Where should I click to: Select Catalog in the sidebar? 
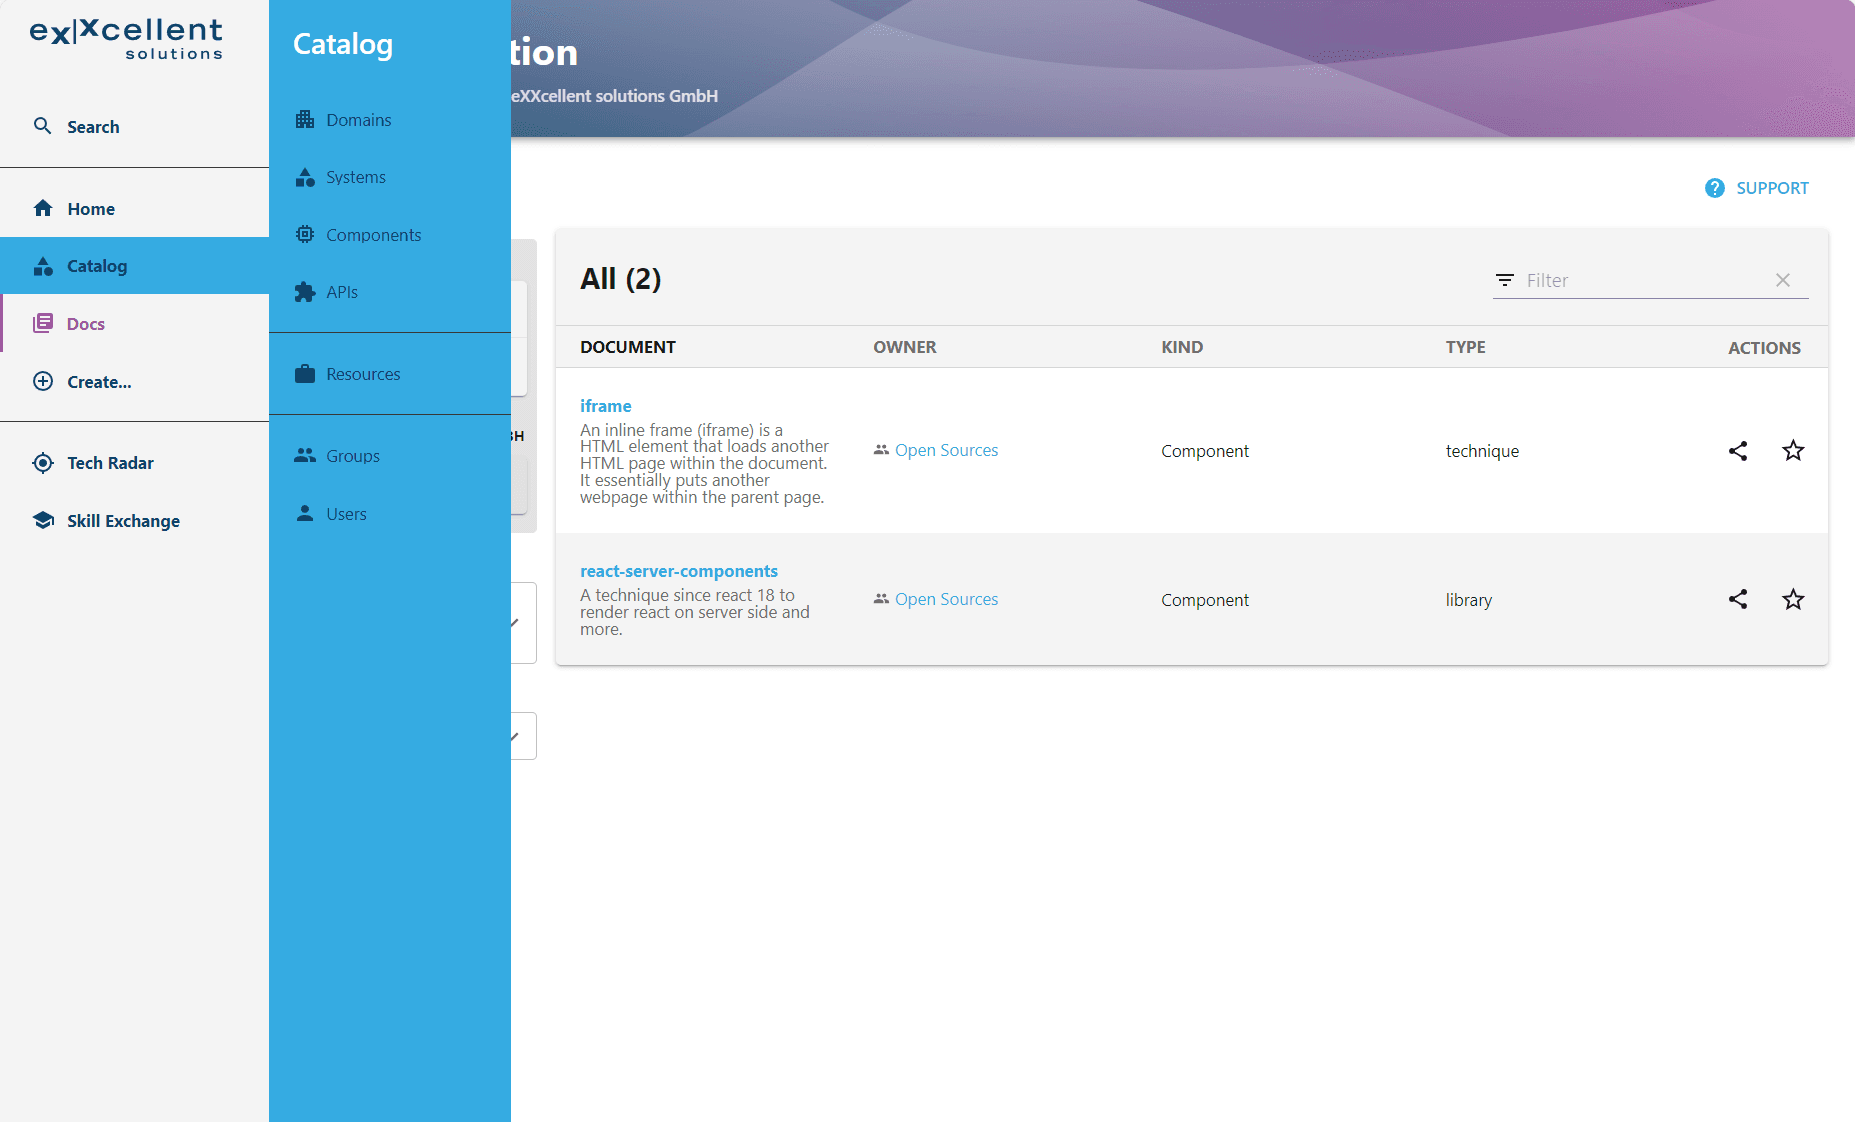pyautogui.click(x=135, y=266)
